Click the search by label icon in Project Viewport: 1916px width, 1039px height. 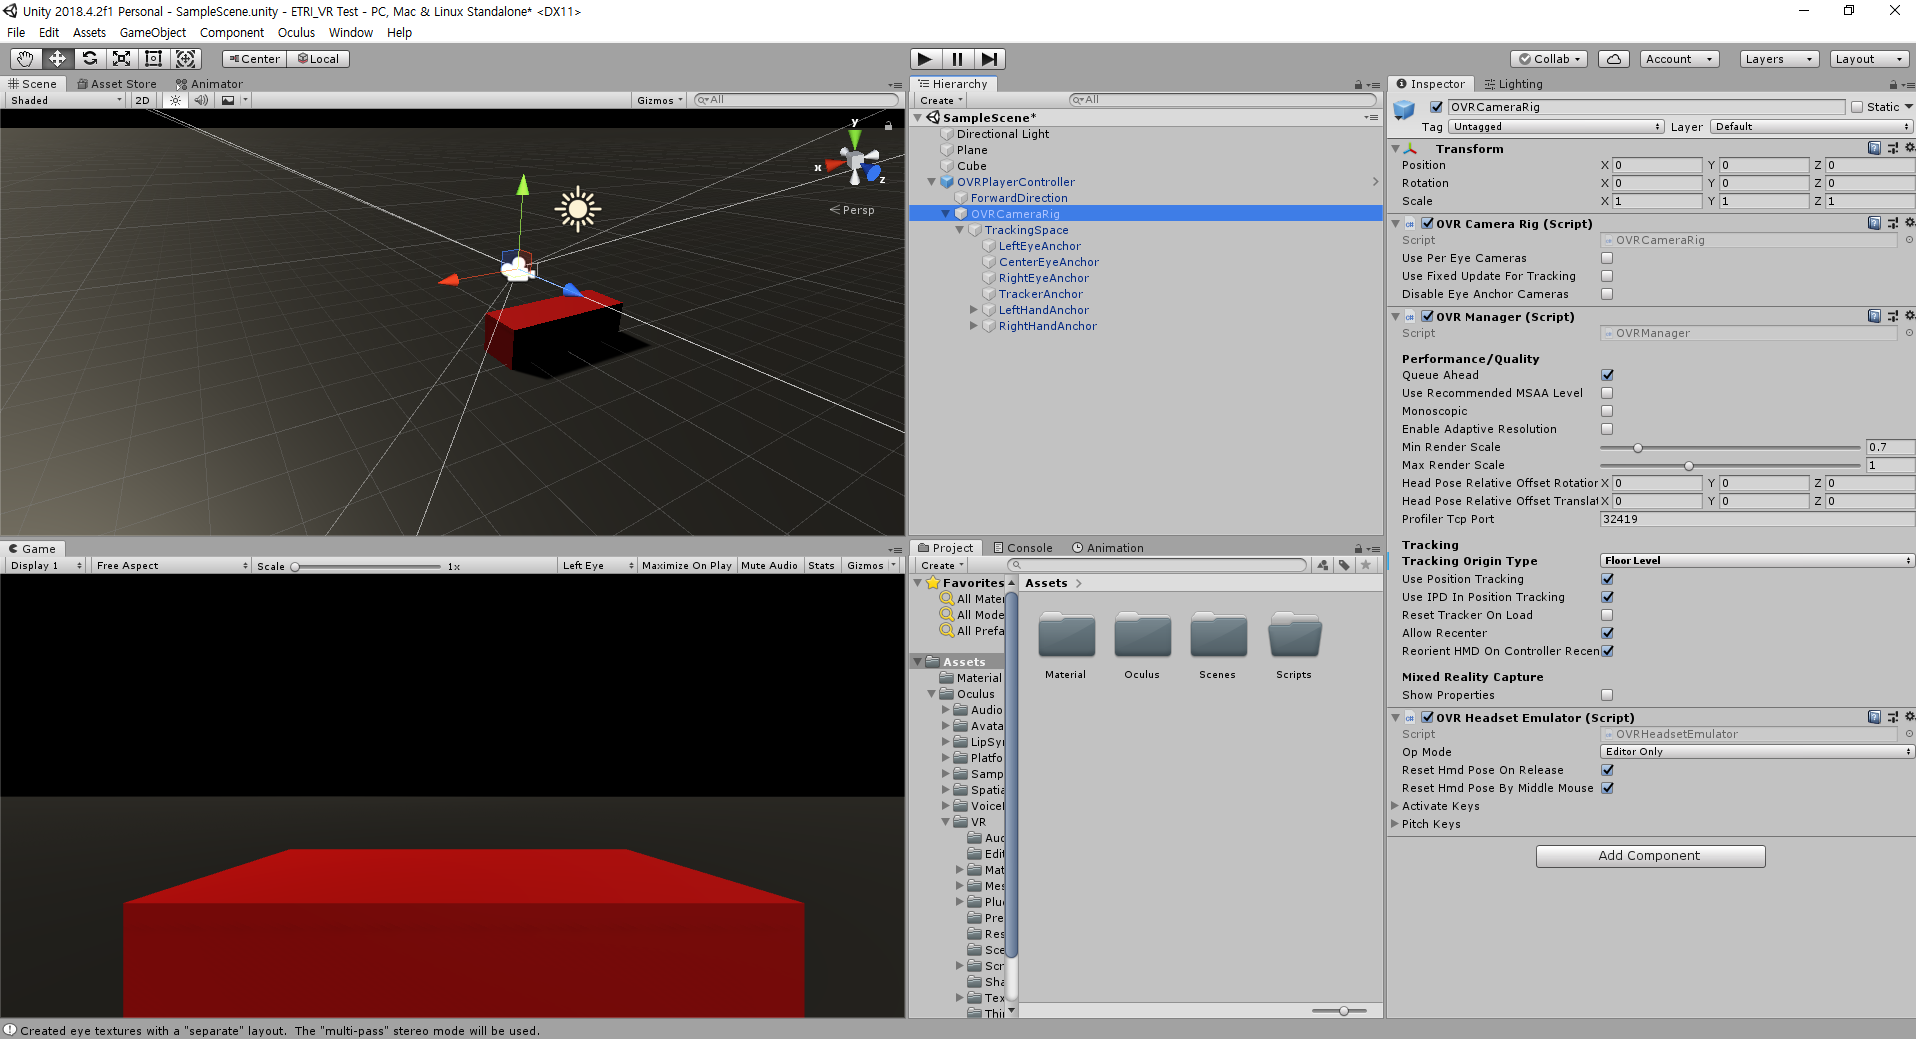click(1344, 565)
